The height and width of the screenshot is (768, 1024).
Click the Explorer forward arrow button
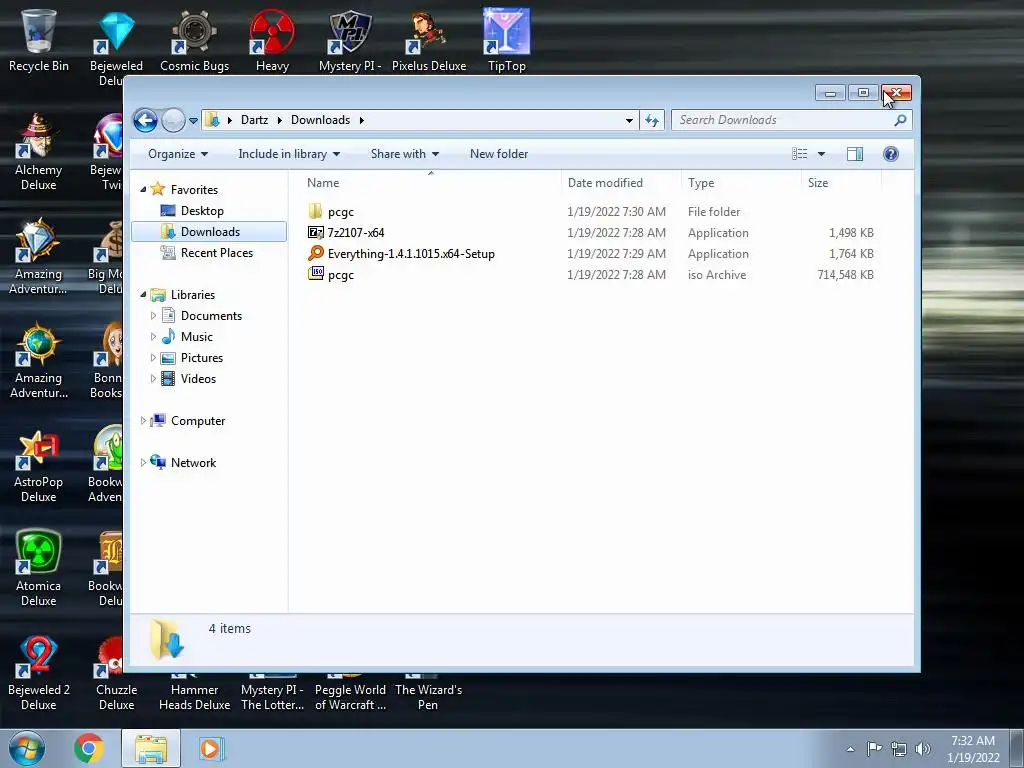click(173, 120)
